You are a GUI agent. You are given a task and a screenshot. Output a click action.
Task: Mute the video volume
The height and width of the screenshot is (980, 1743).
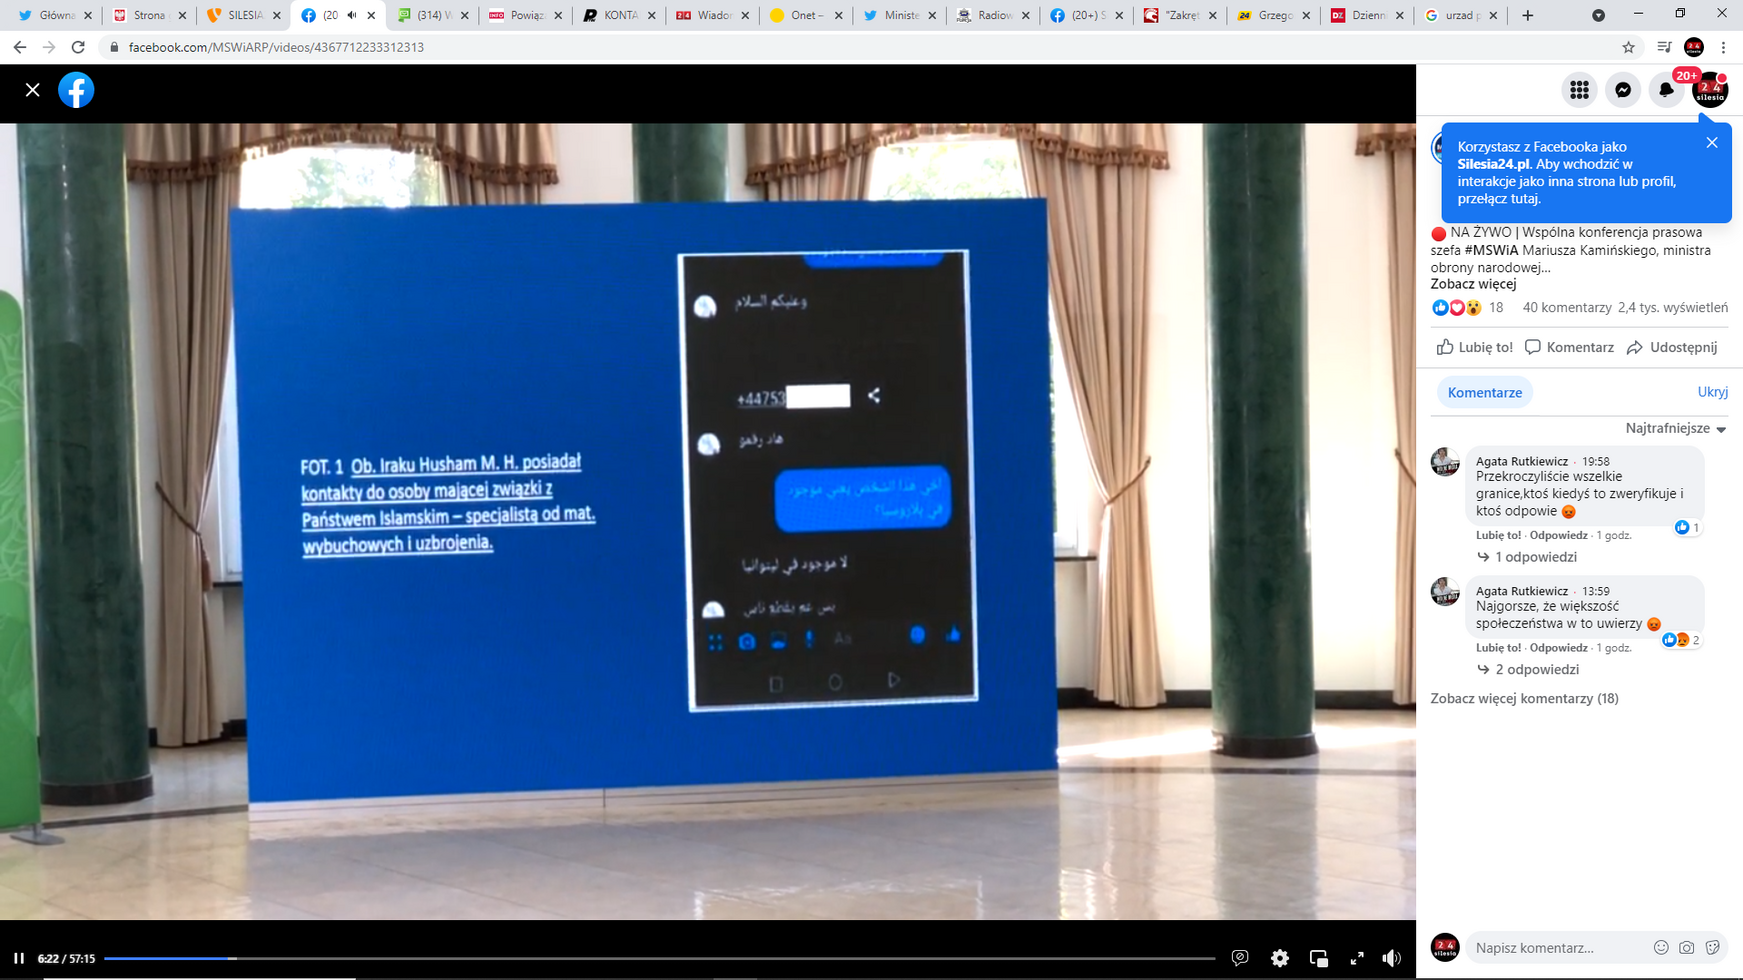[1392, 958]
